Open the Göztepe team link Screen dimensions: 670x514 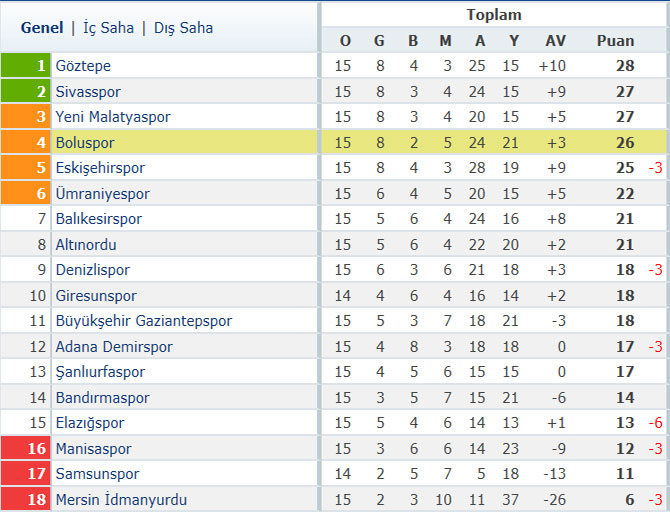(83, 66)
